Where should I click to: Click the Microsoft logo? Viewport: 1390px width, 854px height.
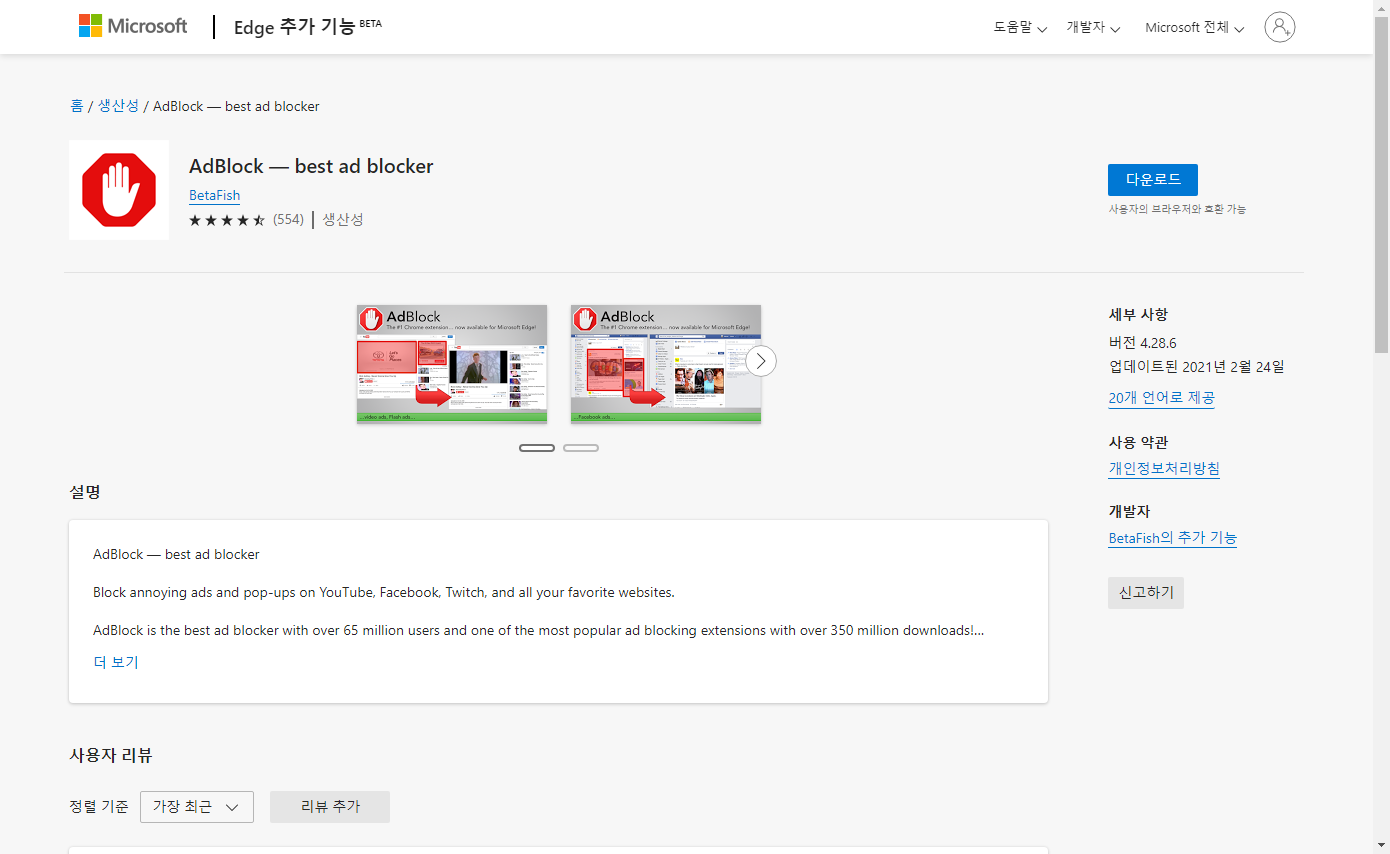point(133,26)
